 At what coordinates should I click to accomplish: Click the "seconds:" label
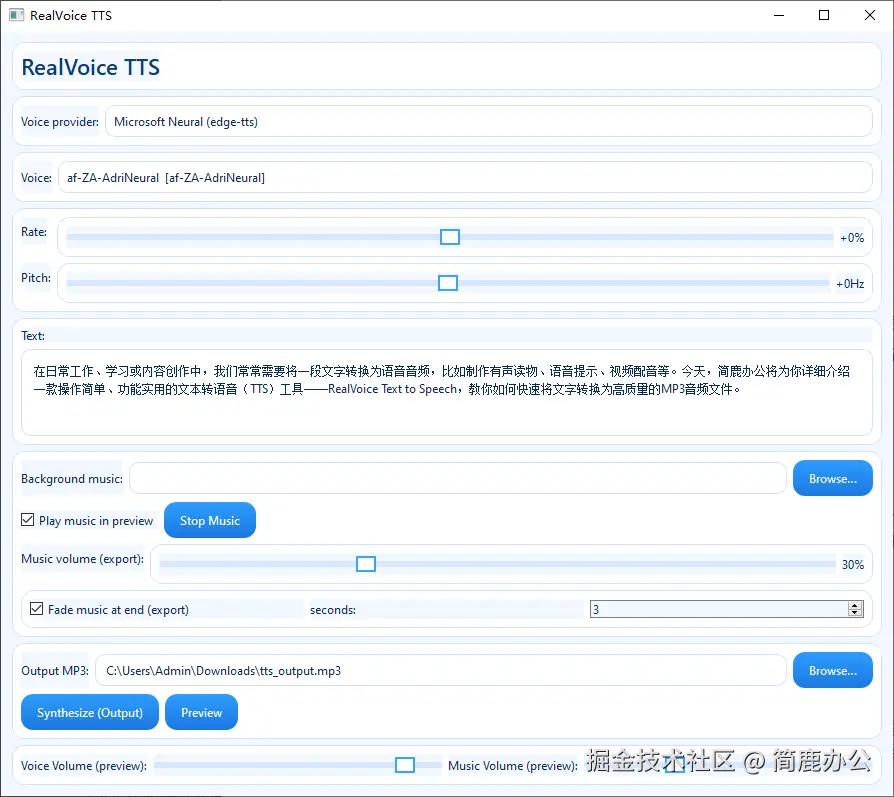[x=333, y=609]
